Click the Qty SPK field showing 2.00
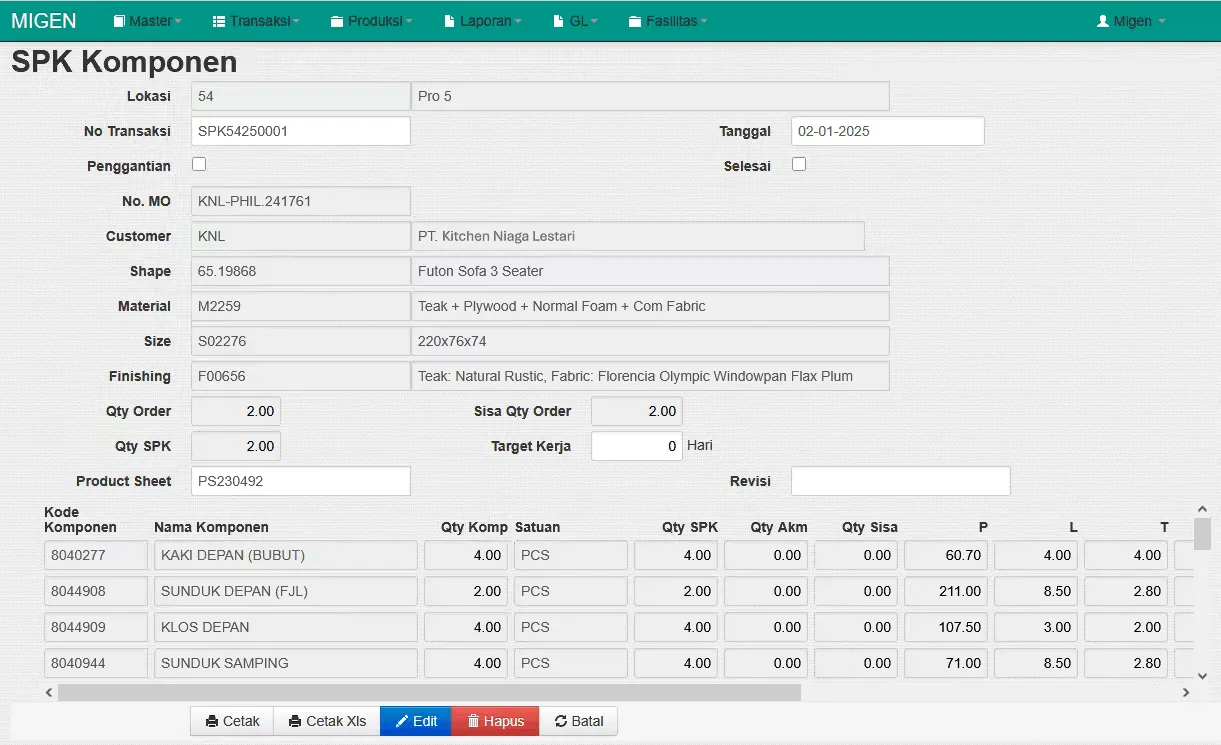The height and width of the screenshot is (745, 1221). 236,446
